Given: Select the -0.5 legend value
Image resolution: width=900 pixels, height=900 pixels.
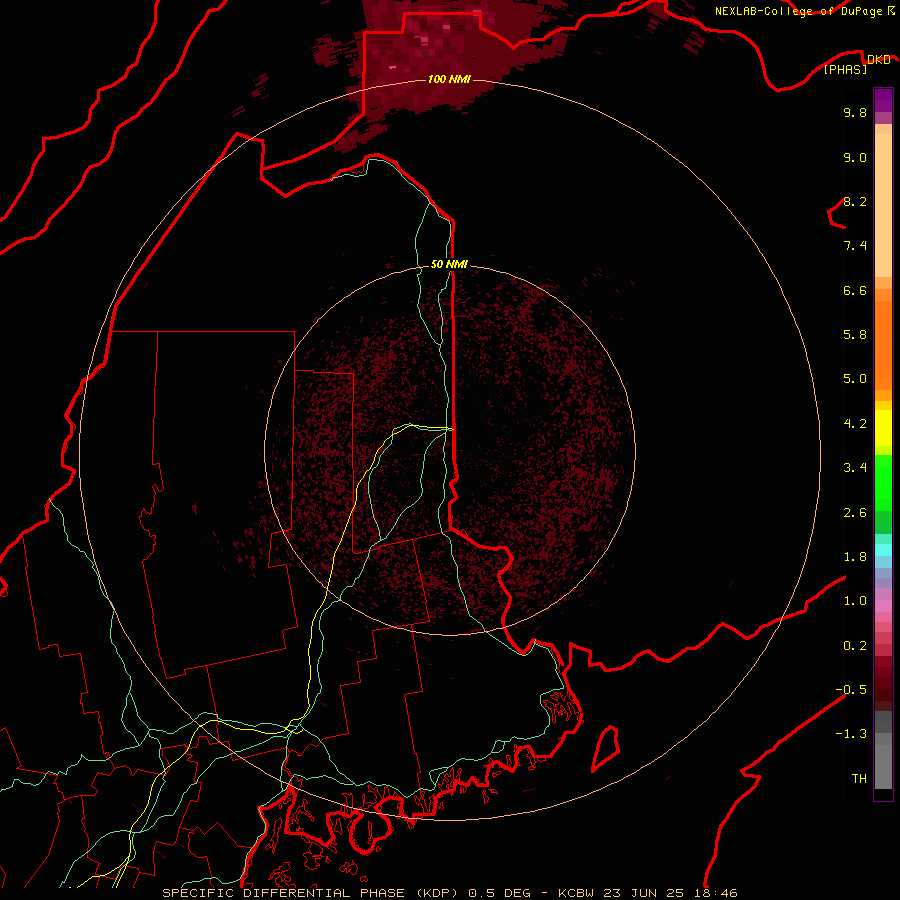Looking at the screenshot, I should coord(851,690).
